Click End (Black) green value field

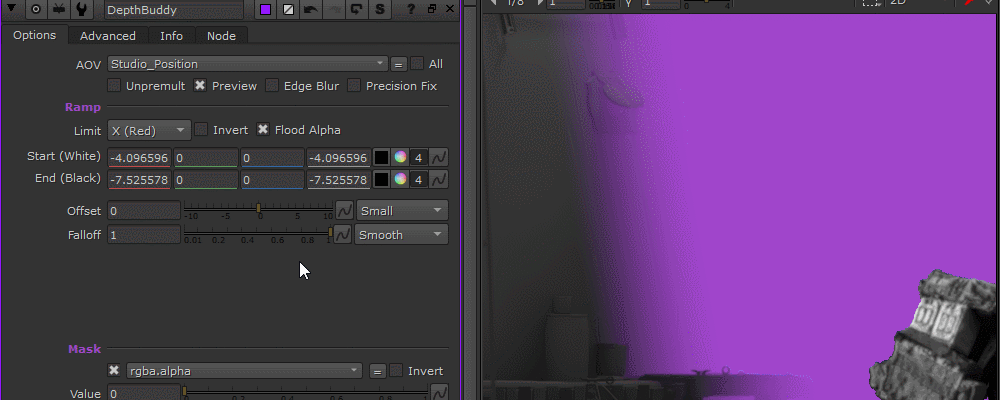coord(205,180)
